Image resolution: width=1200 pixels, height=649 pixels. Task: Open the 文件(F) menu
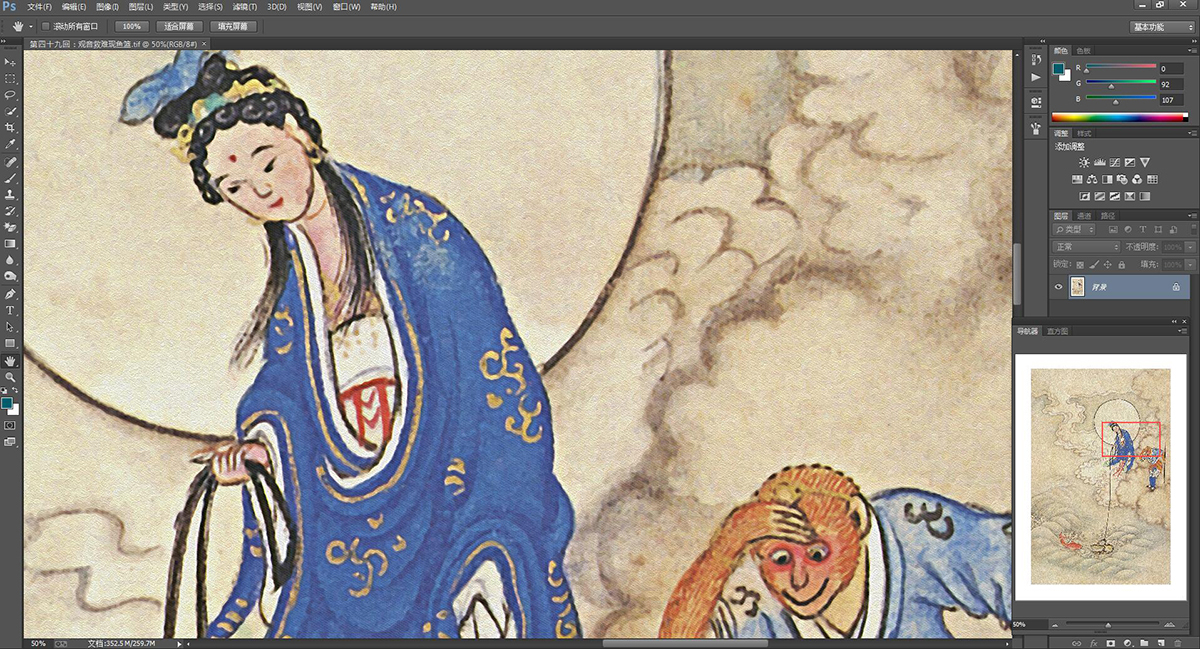(40, 7)
